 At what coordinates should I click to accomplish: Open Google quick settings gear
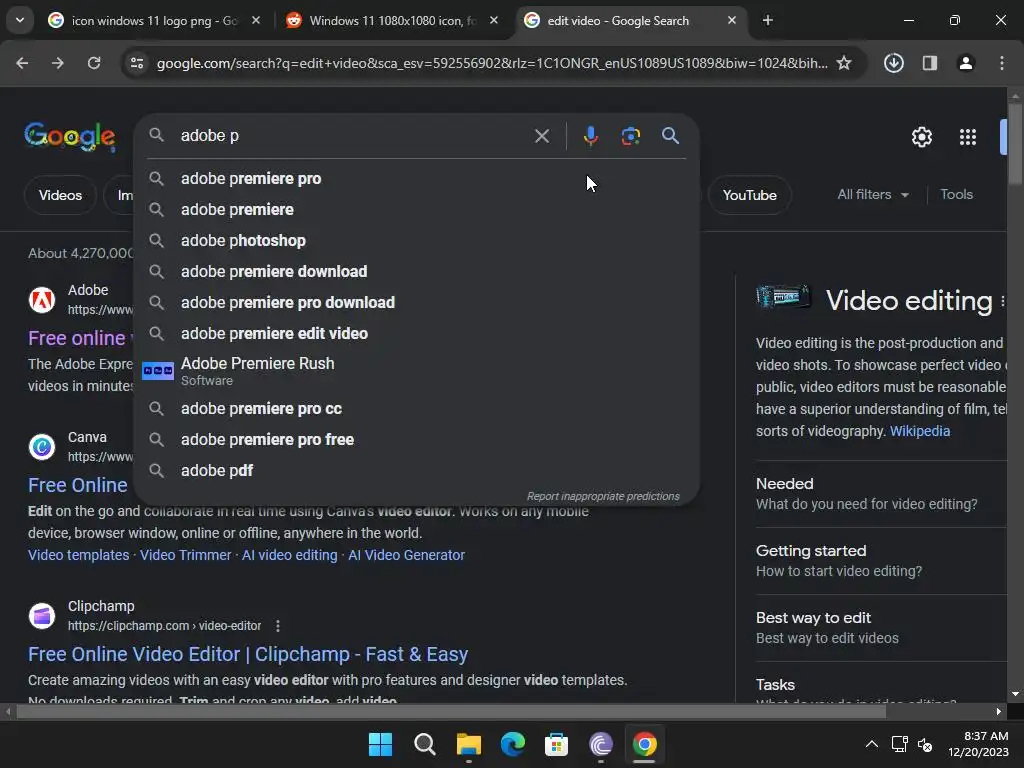pyautogui.click(x=921, y=137)
